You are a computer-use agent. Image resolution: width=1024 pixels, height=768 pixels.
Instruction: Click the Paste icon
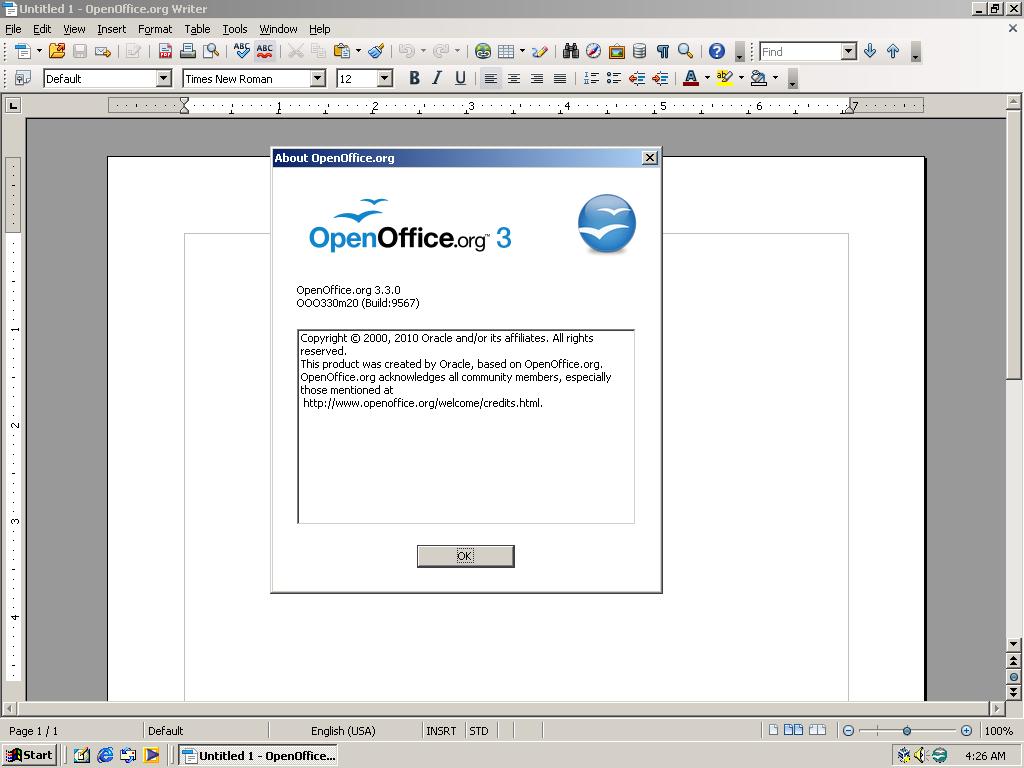pyautogui.click(x=341, y=51)
